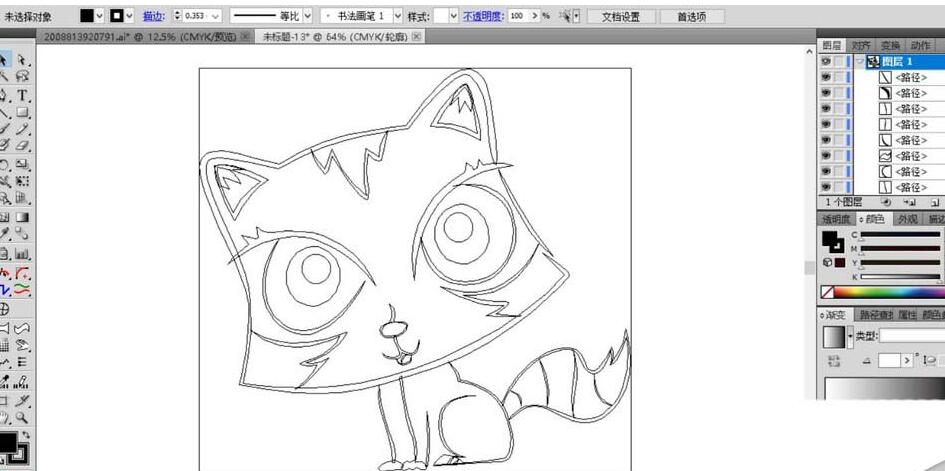Open the 外观 (Appearance) panel tab

tap(908, 219)
